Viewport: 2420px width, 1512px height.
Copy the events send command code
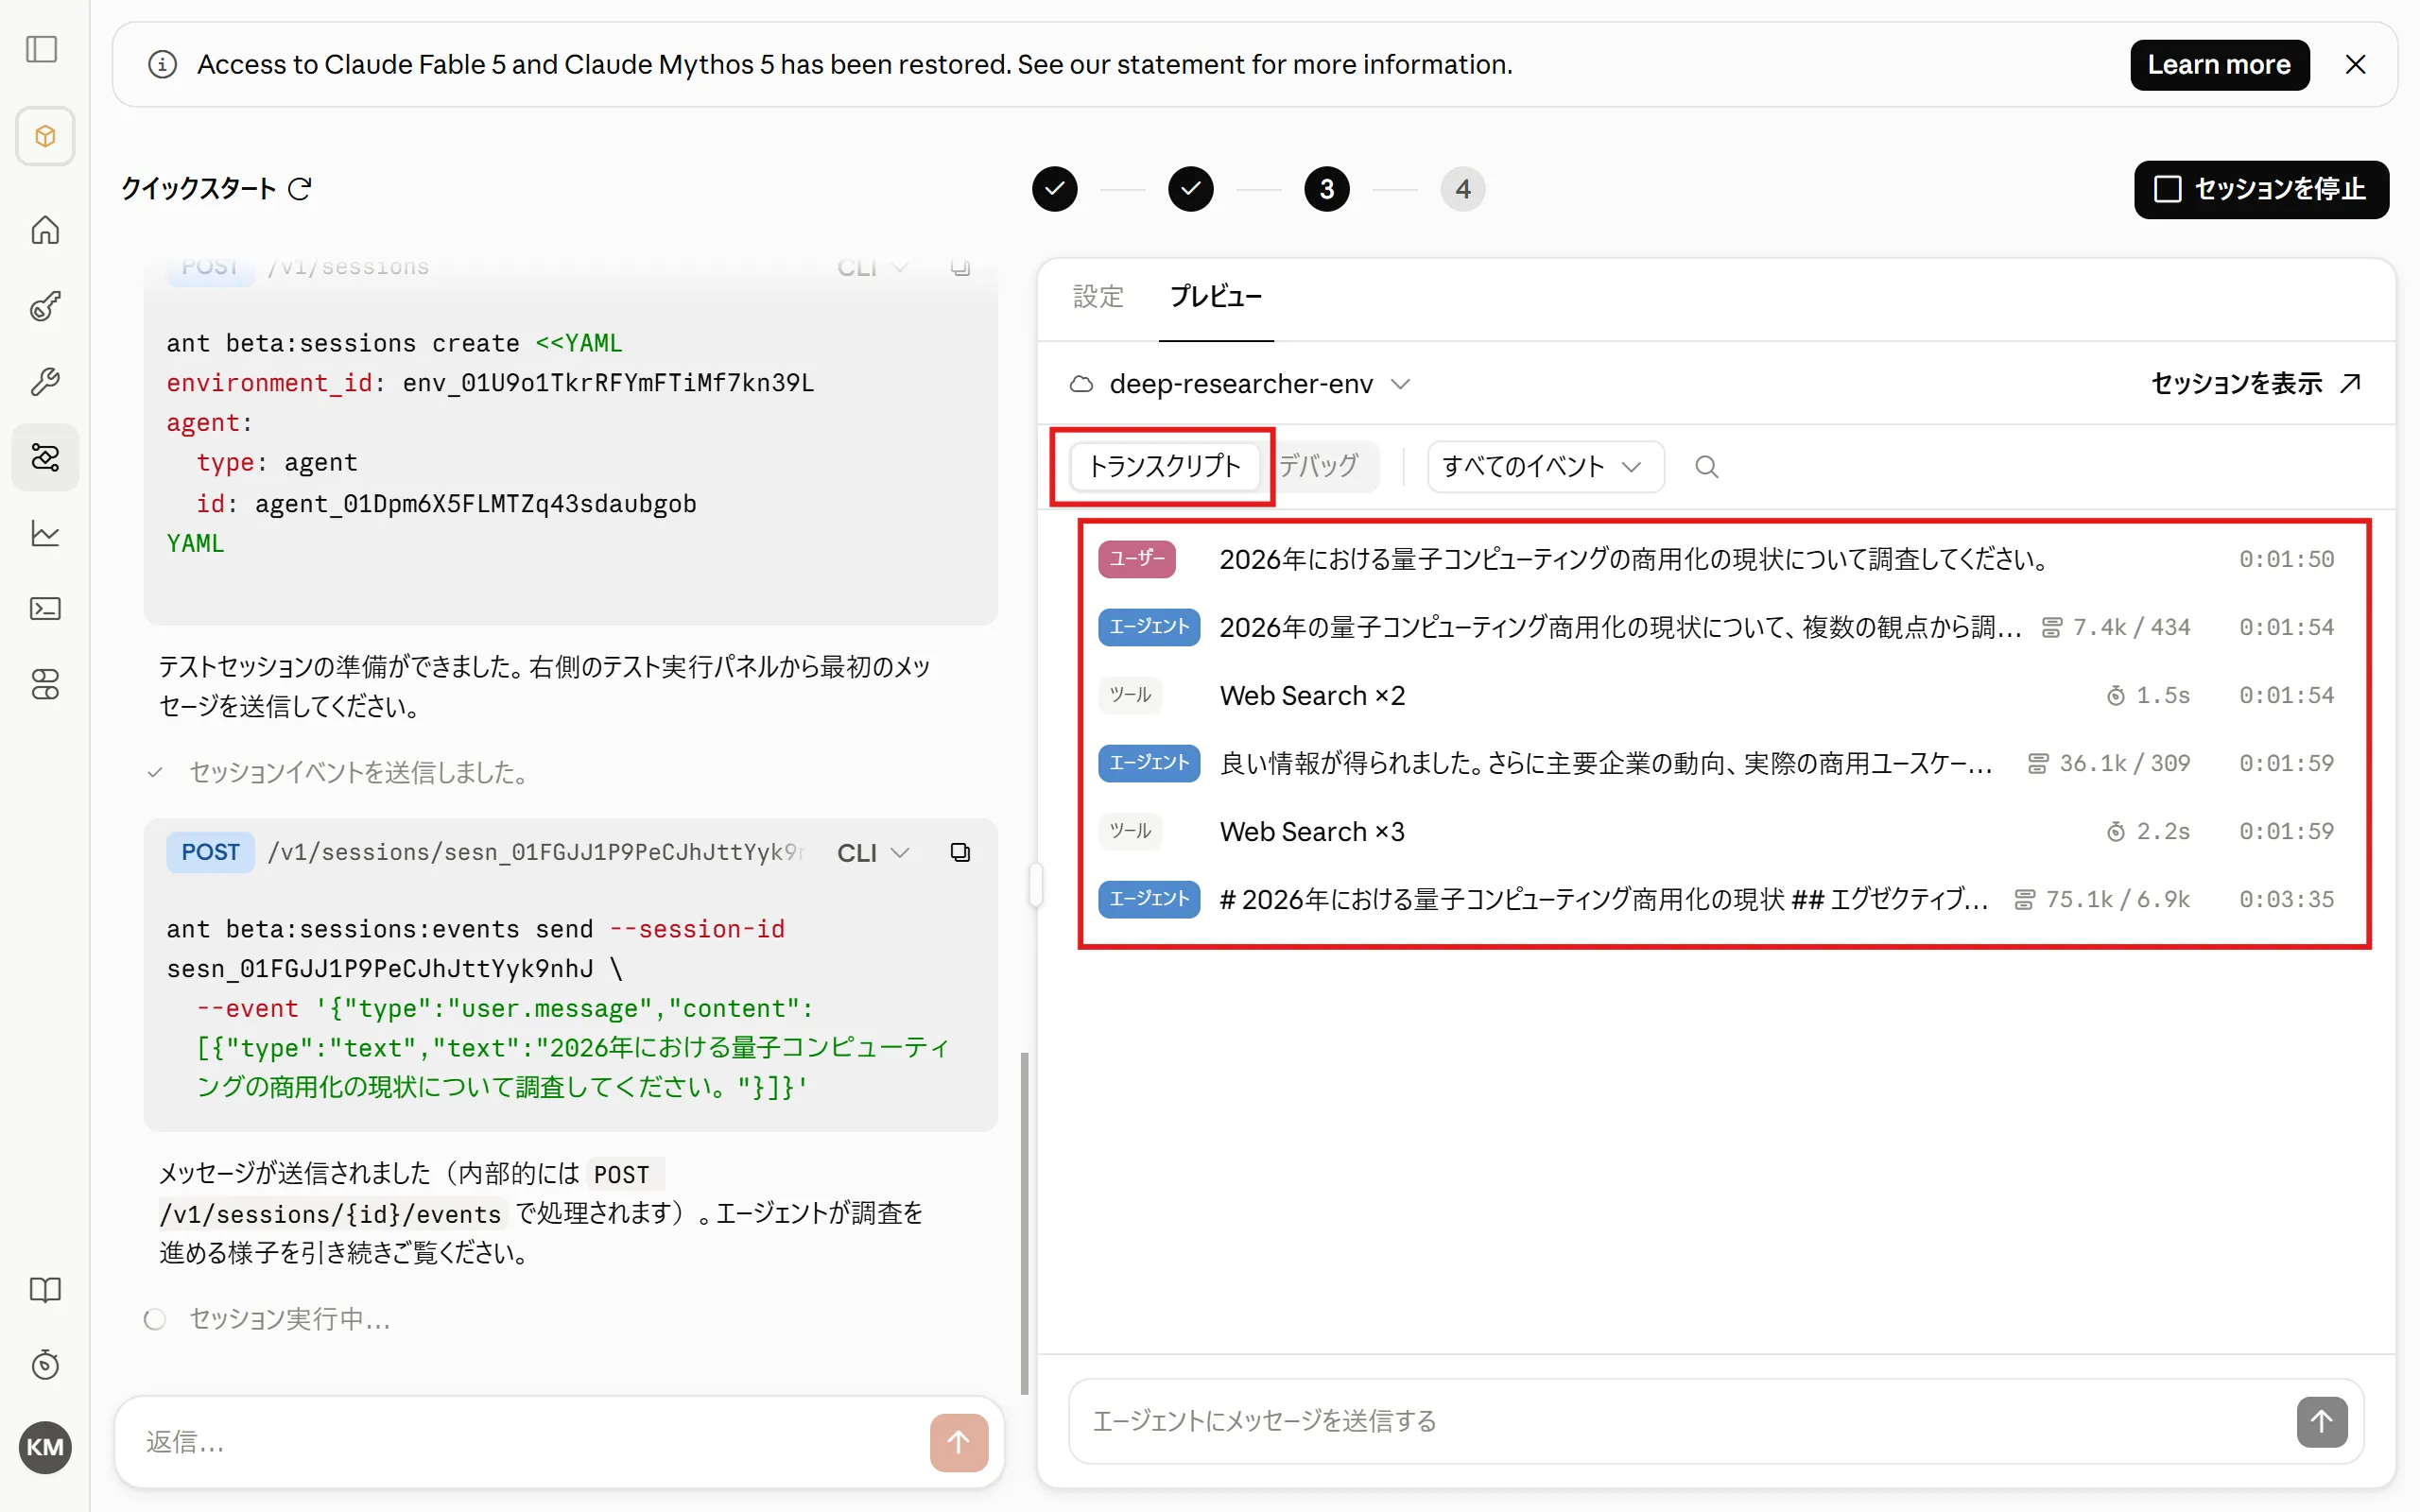coord(960,852)
